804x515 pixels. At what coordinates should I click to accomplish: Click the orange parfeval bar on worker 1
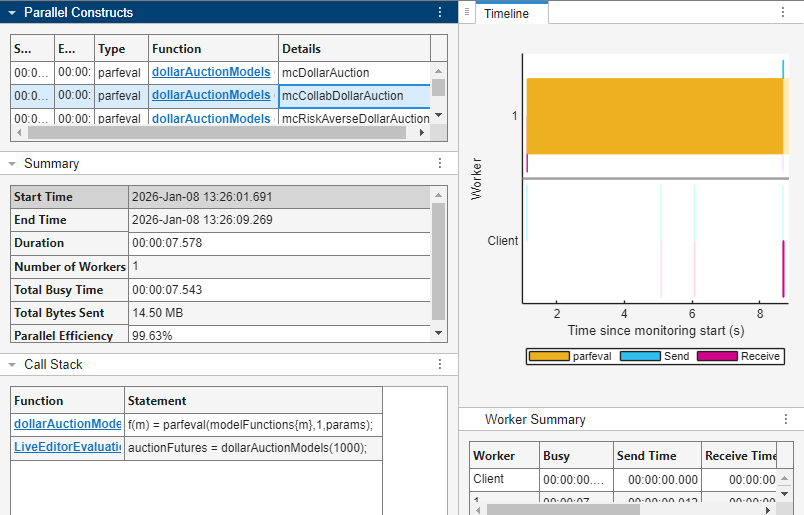(x=654, y=116)
